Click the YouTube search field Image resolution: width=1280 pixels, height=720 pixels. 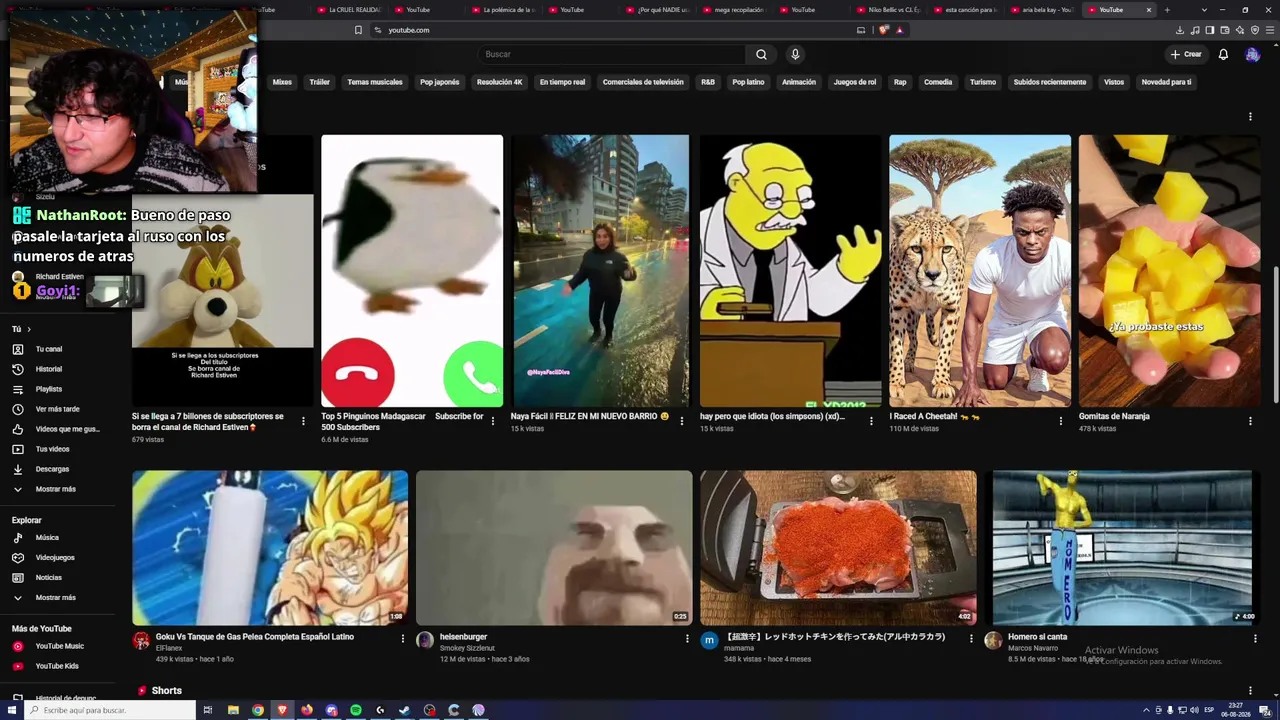[612, 54]
